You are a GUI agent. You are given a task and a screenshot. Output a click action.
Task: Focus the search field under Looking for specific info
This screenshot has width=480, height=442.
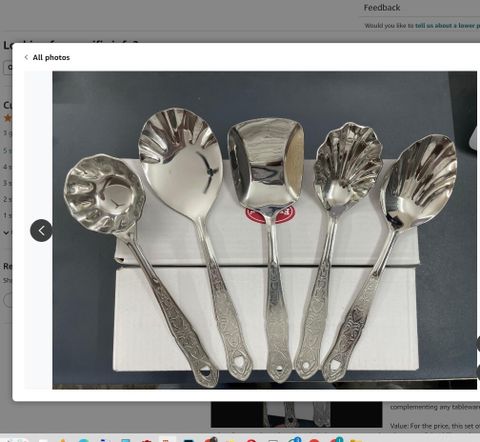[8, 67]
